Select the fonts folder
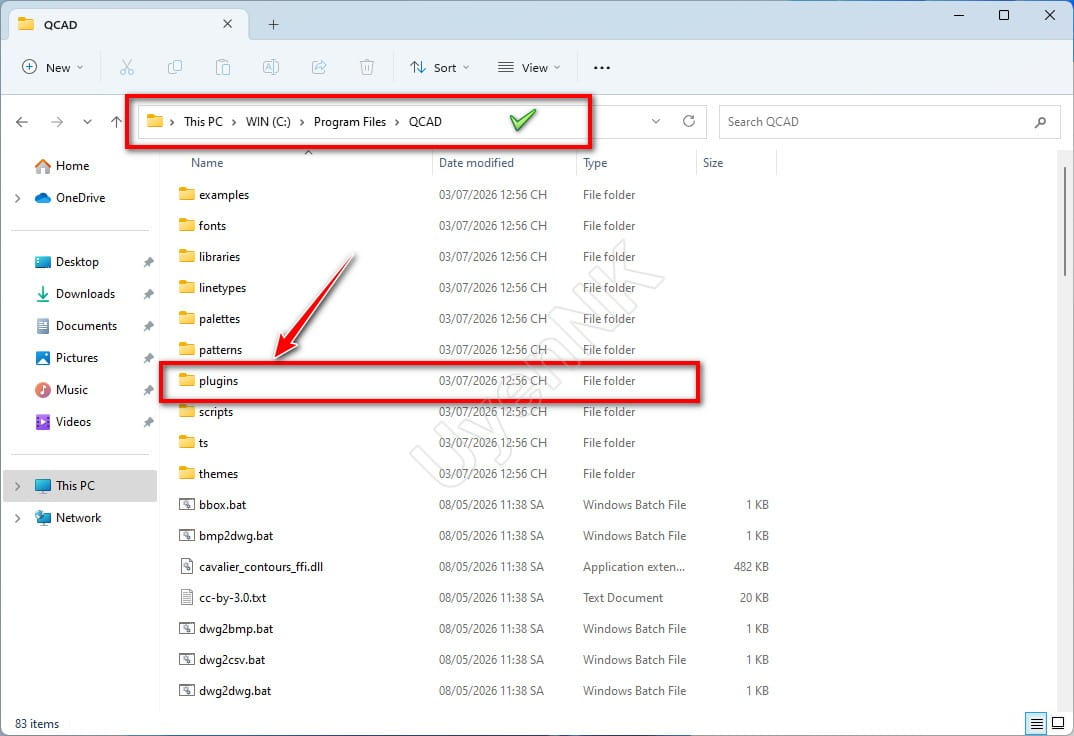 212,226
